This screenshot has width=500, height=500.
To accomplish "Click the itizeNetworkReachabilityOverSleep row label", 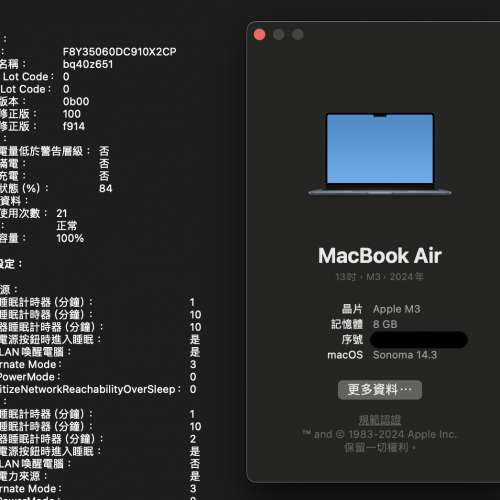I will click(x=90, y=389).
